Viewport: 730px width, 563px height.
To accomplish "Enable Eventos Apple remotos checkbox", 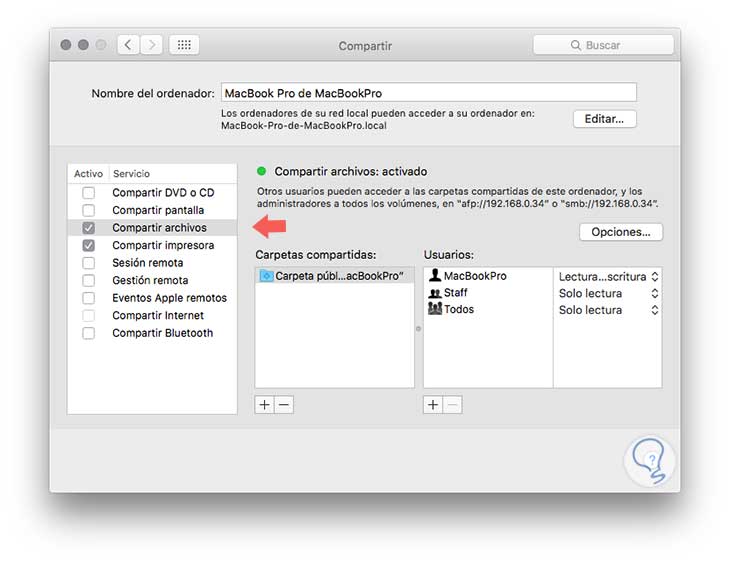I will (88, 298).
